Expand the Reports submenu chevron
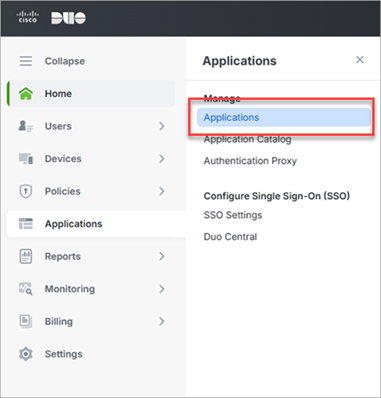 (x=162, y=256)
